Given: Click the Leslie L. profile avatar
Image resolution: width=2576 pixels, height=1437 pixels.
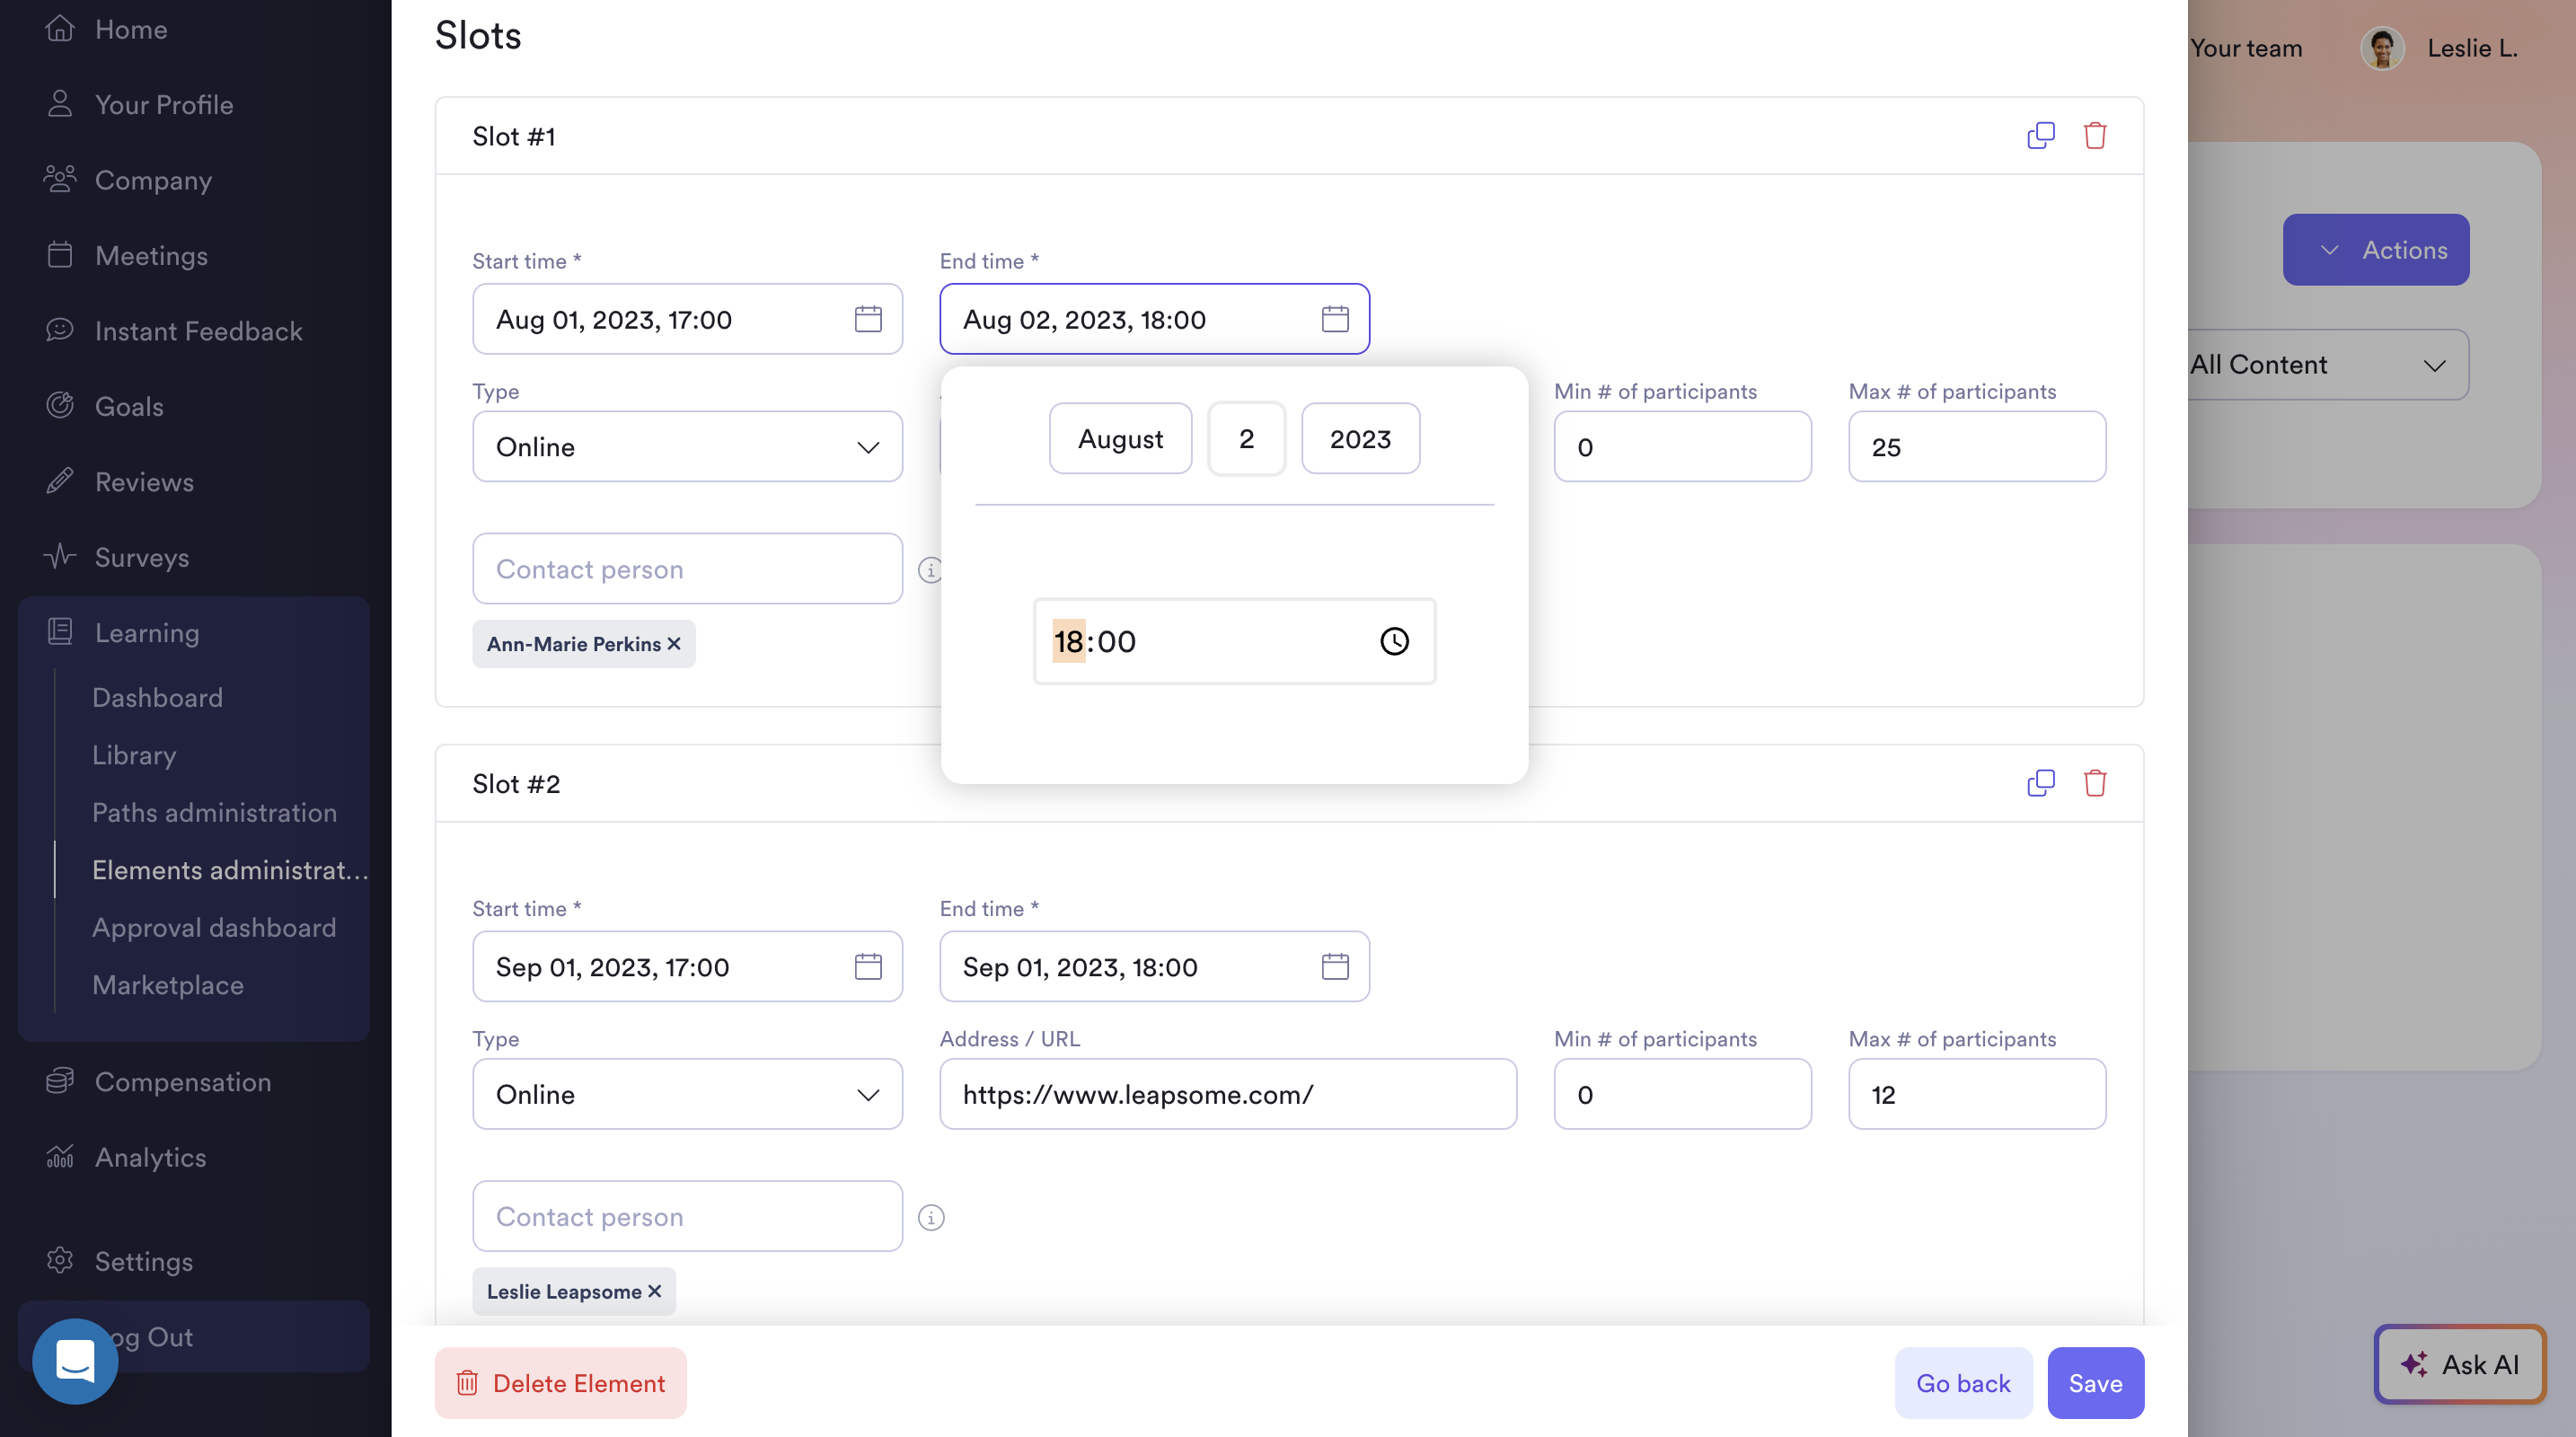Looking at the screenshot, I should 2382,48.
